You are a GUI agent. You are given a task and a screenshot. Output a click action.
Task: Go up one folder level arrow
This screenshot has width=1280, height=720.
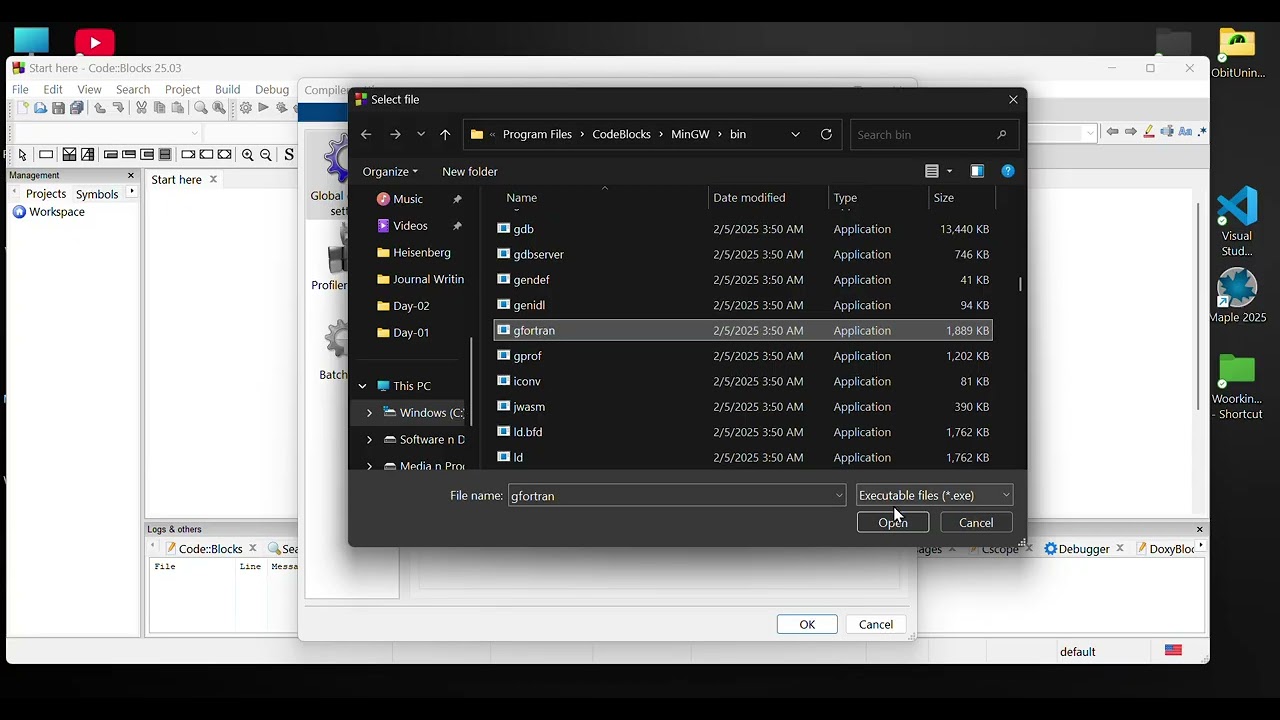click(x=445, y=134)
